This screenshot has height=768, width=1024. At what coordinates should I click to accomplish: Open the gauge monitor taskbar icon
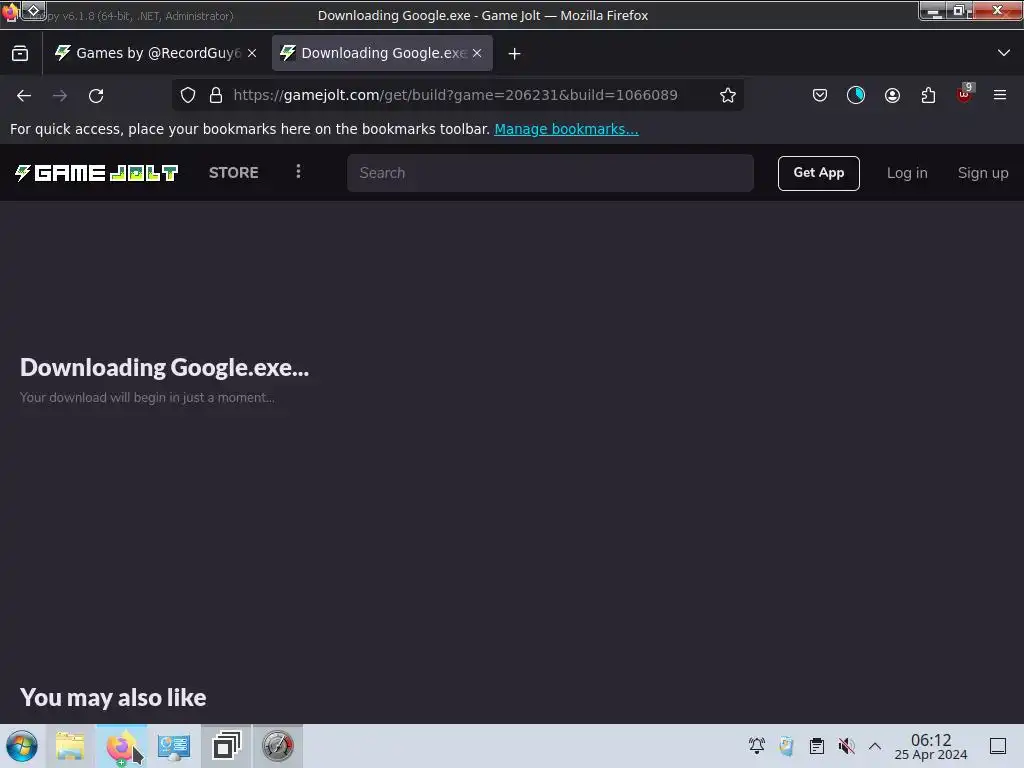click(x=278, y=746)
